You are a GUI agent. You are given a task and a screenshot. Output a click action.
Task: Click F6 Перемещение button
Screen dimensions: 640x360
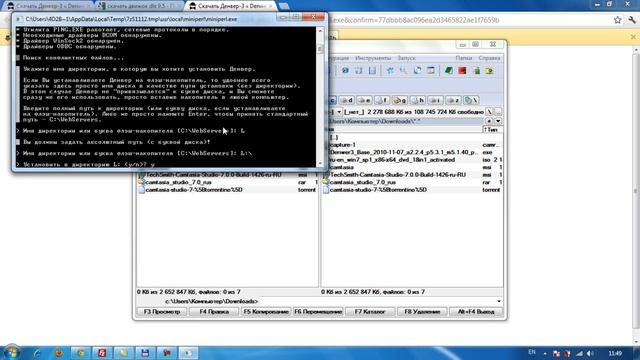[x=318, y=312]
